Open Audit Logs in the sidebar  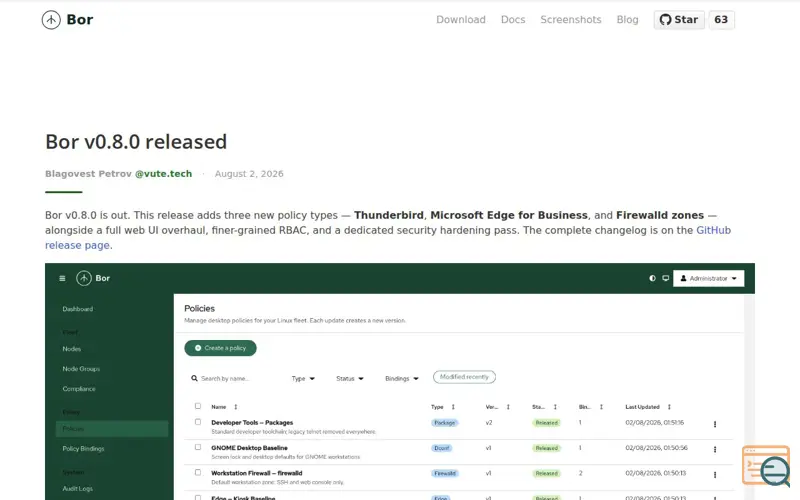(78, 489)
